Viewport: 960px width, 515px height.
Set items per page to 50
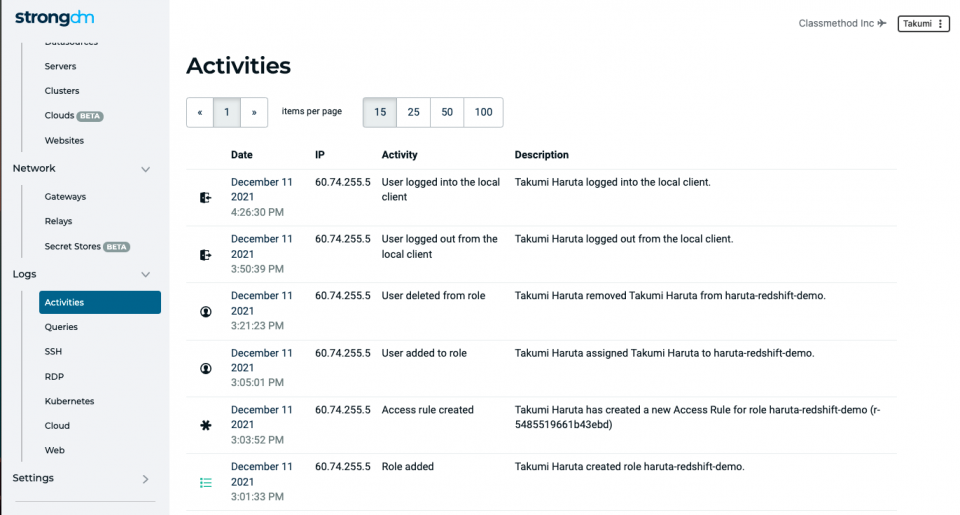[x=447, y=112]
